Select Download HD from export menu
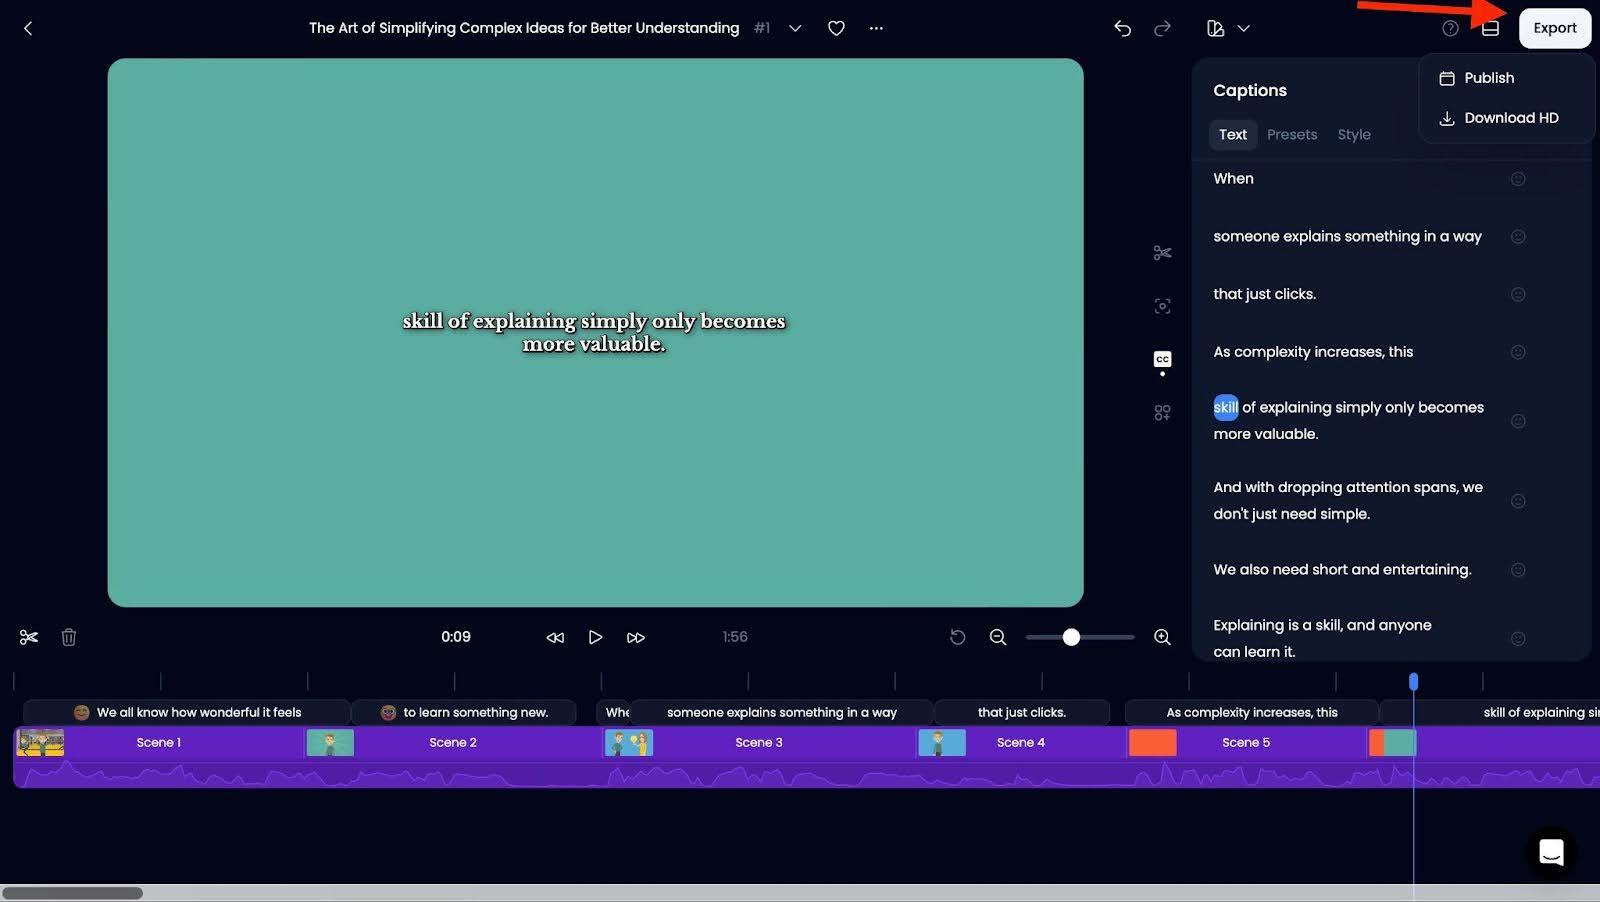Image resolution: width=1600 pixels, height=902 pixels. coord(1510,118)
